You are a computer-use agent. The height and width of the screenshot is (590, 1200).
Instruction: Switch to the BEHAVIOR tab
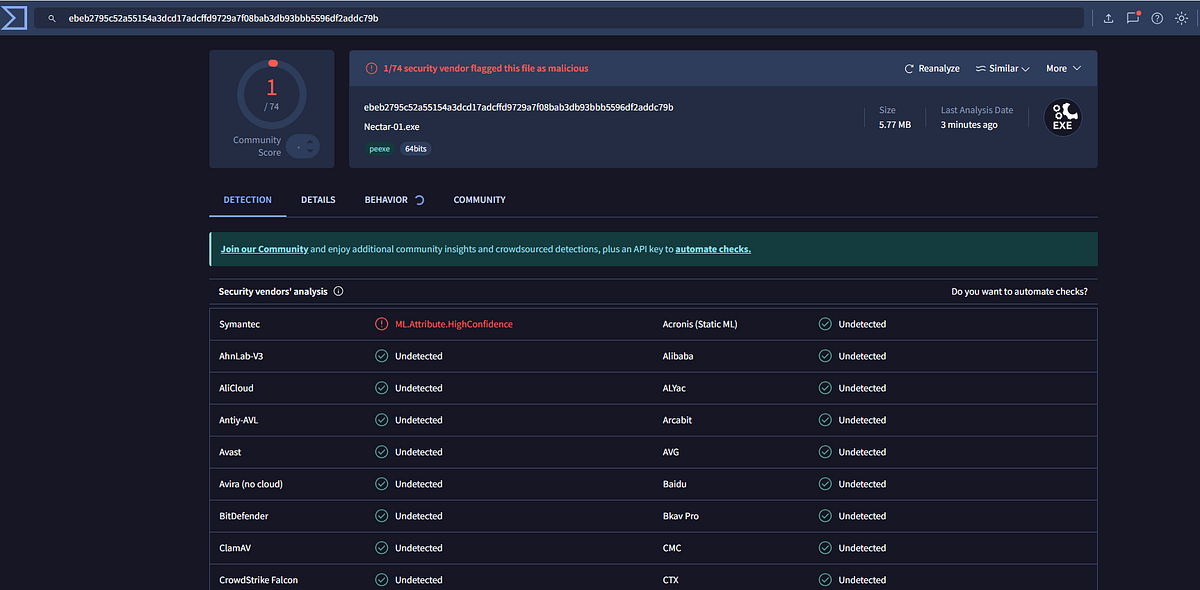386,200
